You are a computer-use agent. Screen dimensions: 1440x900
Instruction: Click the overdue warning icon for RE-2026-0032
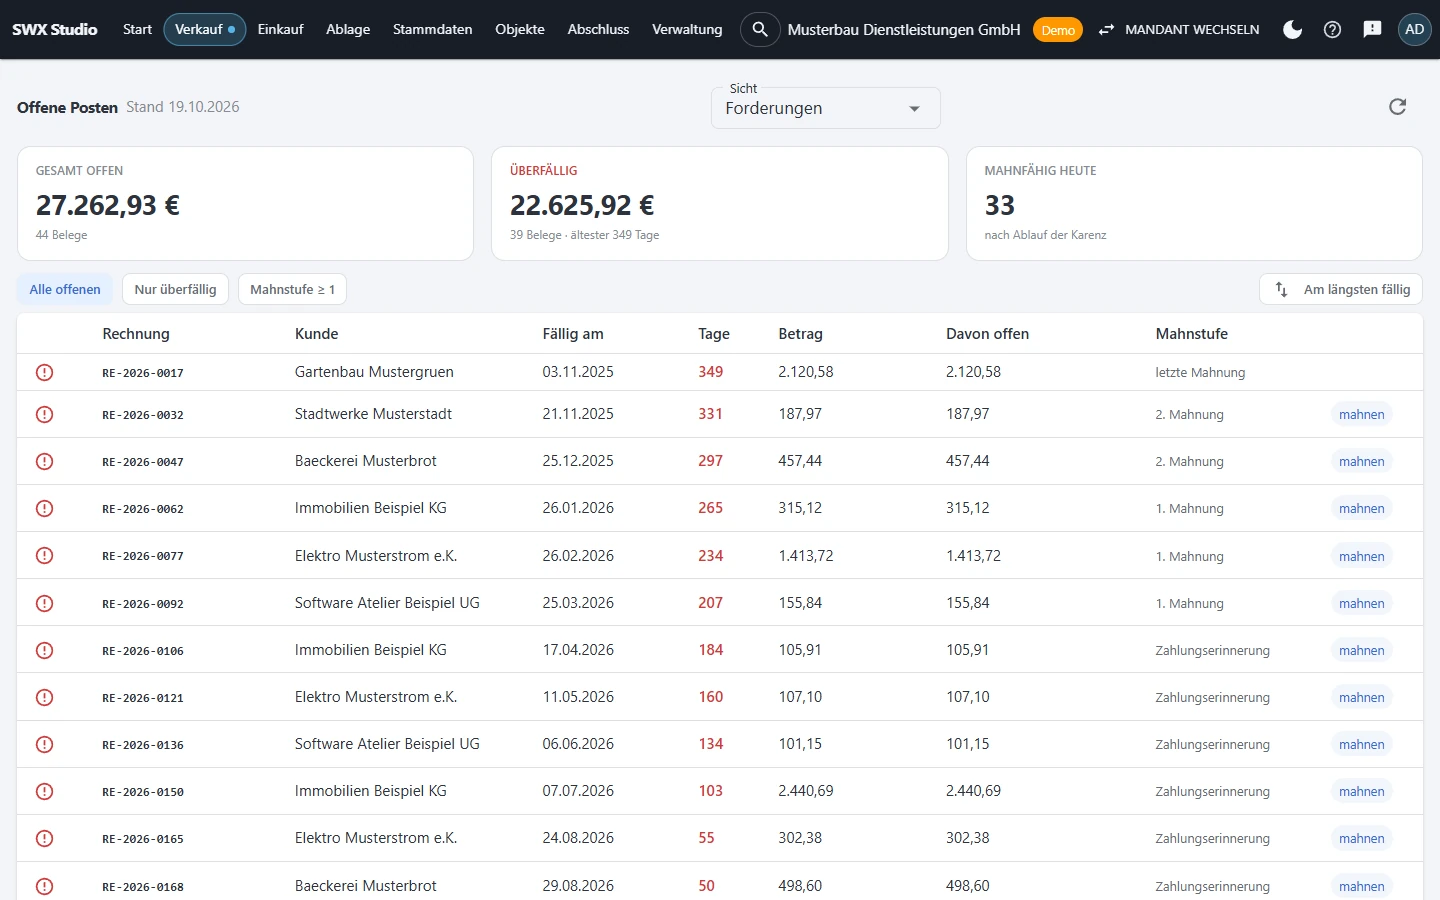(x=45, y=414)
